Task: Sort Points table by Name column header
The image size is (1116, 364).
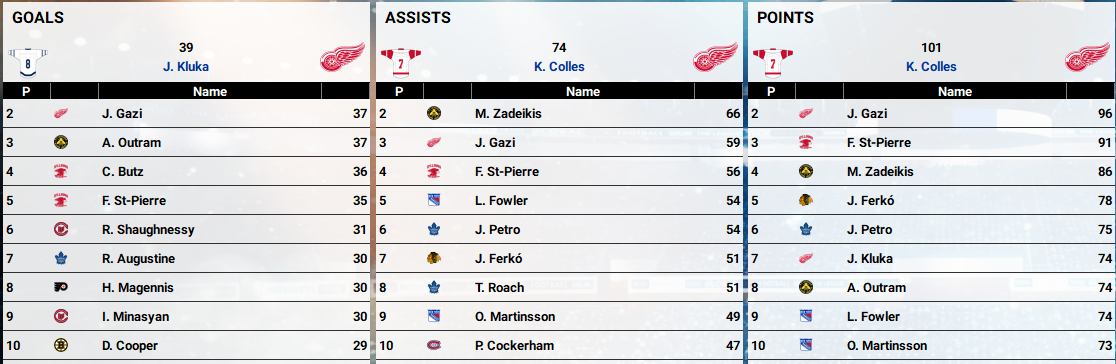Action: click(x=955, y=91)
